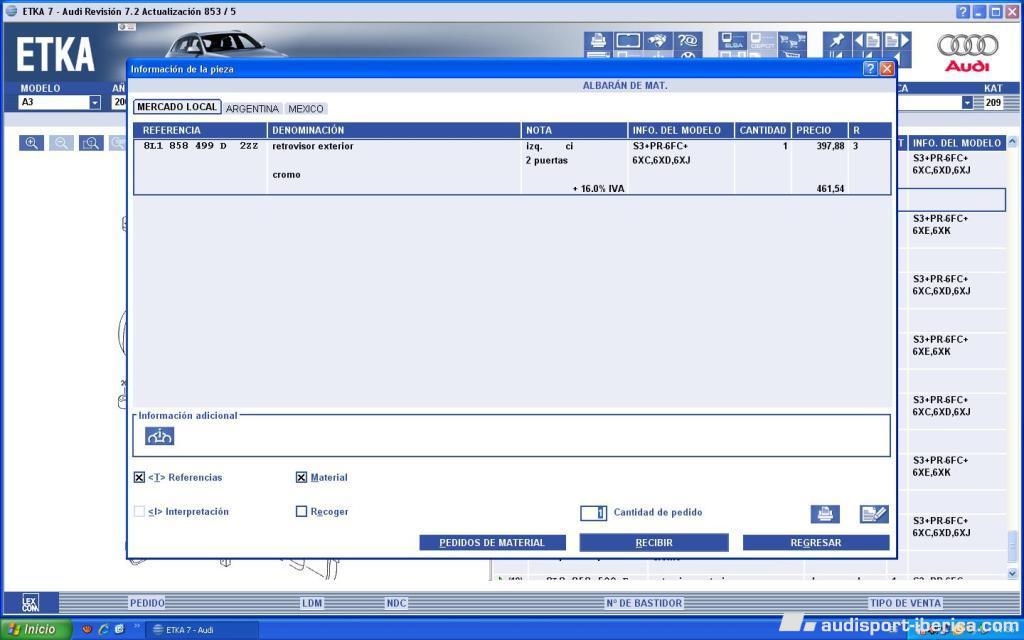Click the Nº DE BASTIDOR status bar label

644,603
